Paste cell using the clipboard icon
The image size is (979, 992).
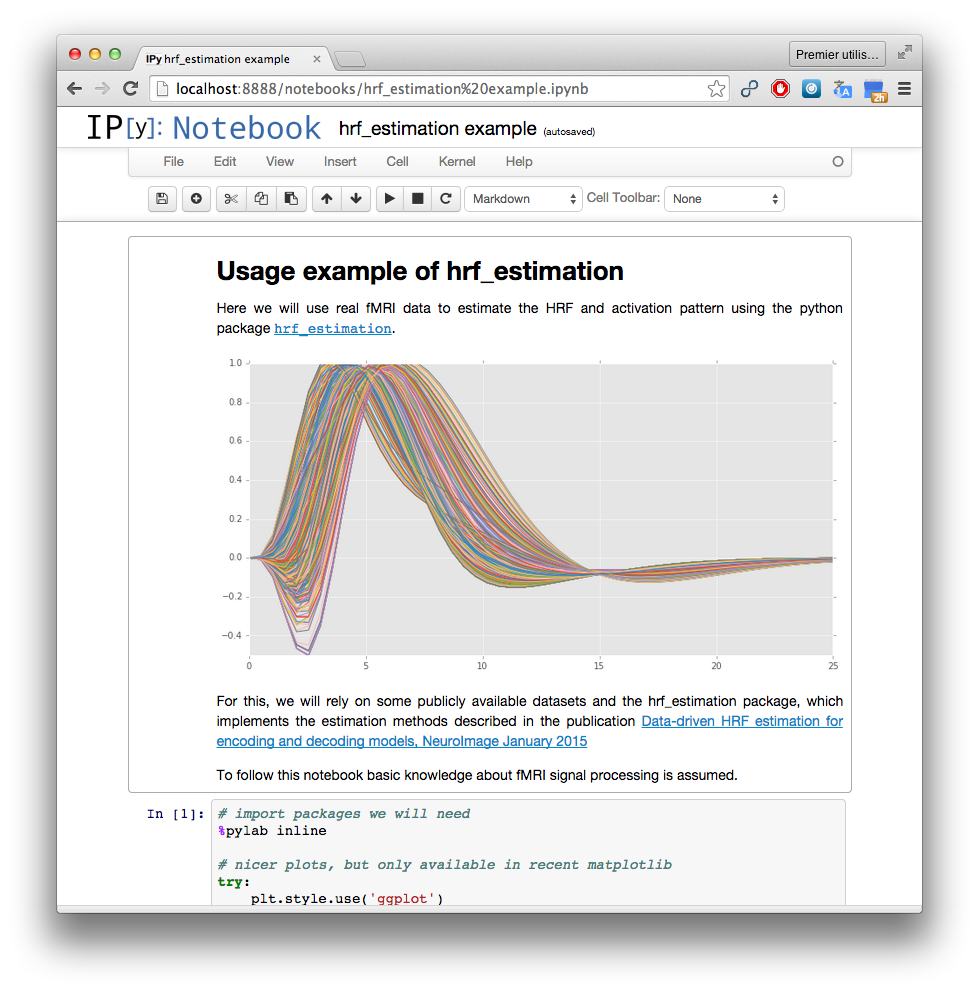click(x=291, y=199)
